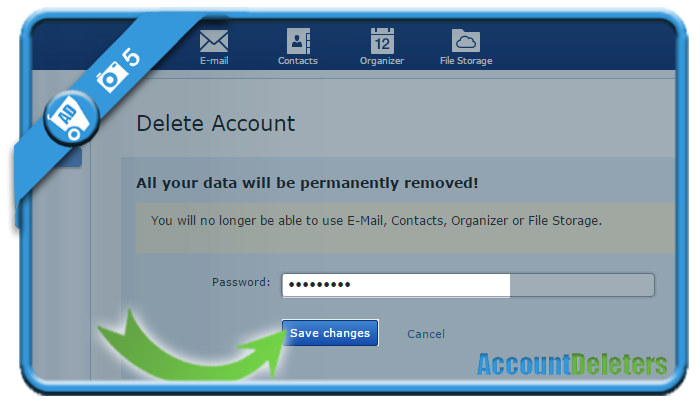Click the permanently removed warning text
This screenshot has width=700, height=407.
pyautogui.click(x=307, y=183)
